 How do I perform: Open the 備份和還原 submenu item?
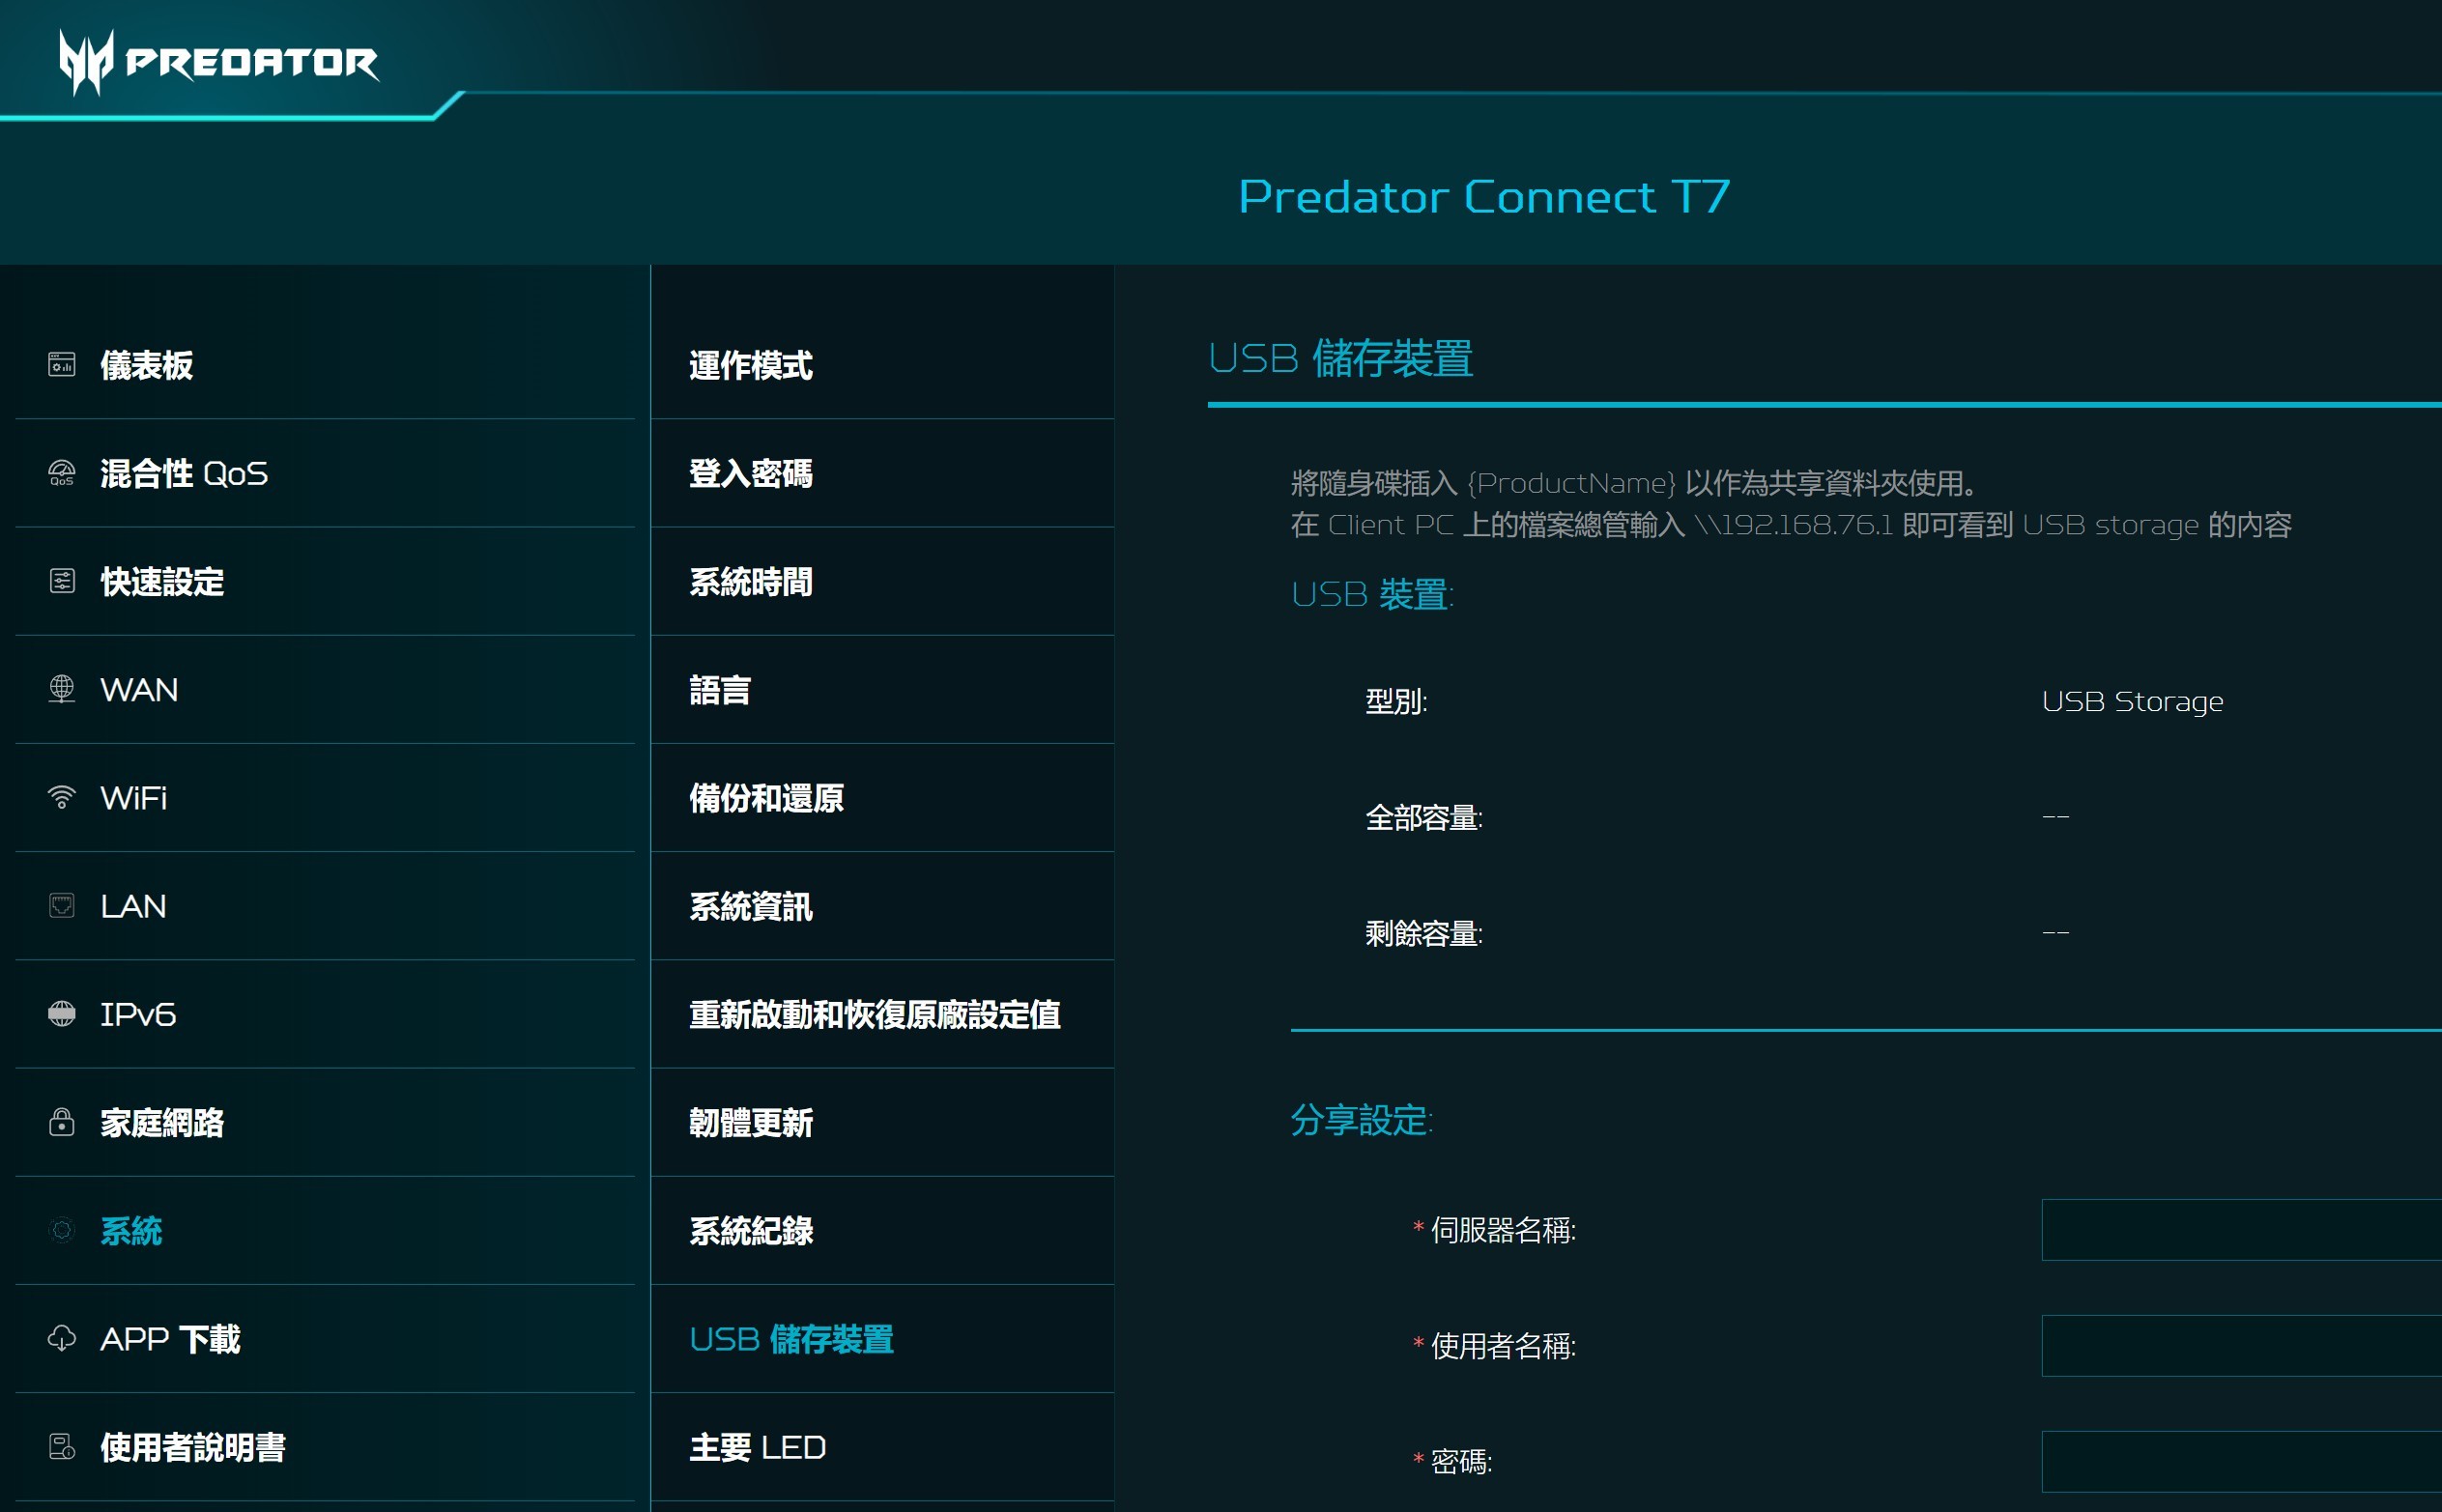click(x=883, y=797)
